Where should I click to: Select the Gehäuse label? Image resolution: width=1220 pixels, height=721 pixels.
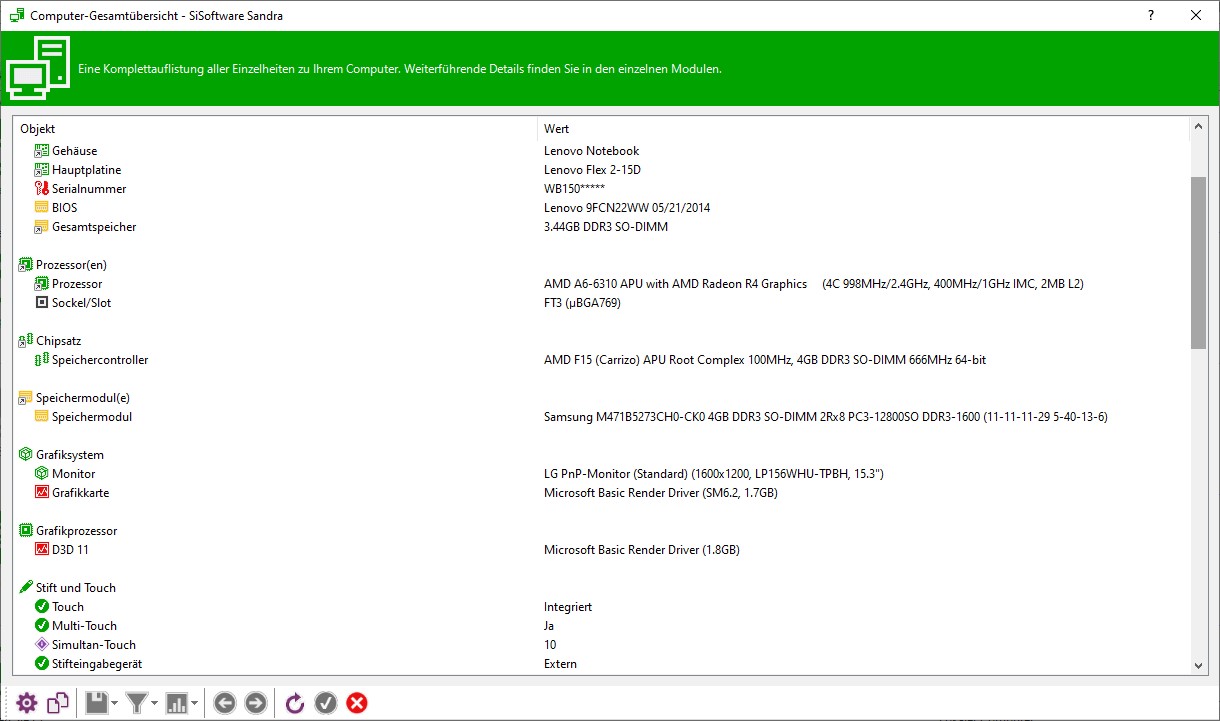(75, 151)
